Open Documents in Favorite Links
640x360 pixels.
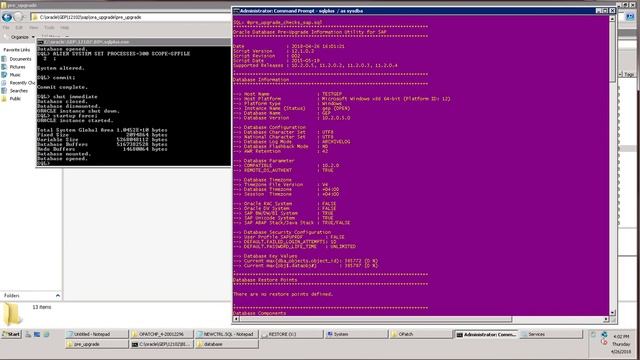(20, 59)
